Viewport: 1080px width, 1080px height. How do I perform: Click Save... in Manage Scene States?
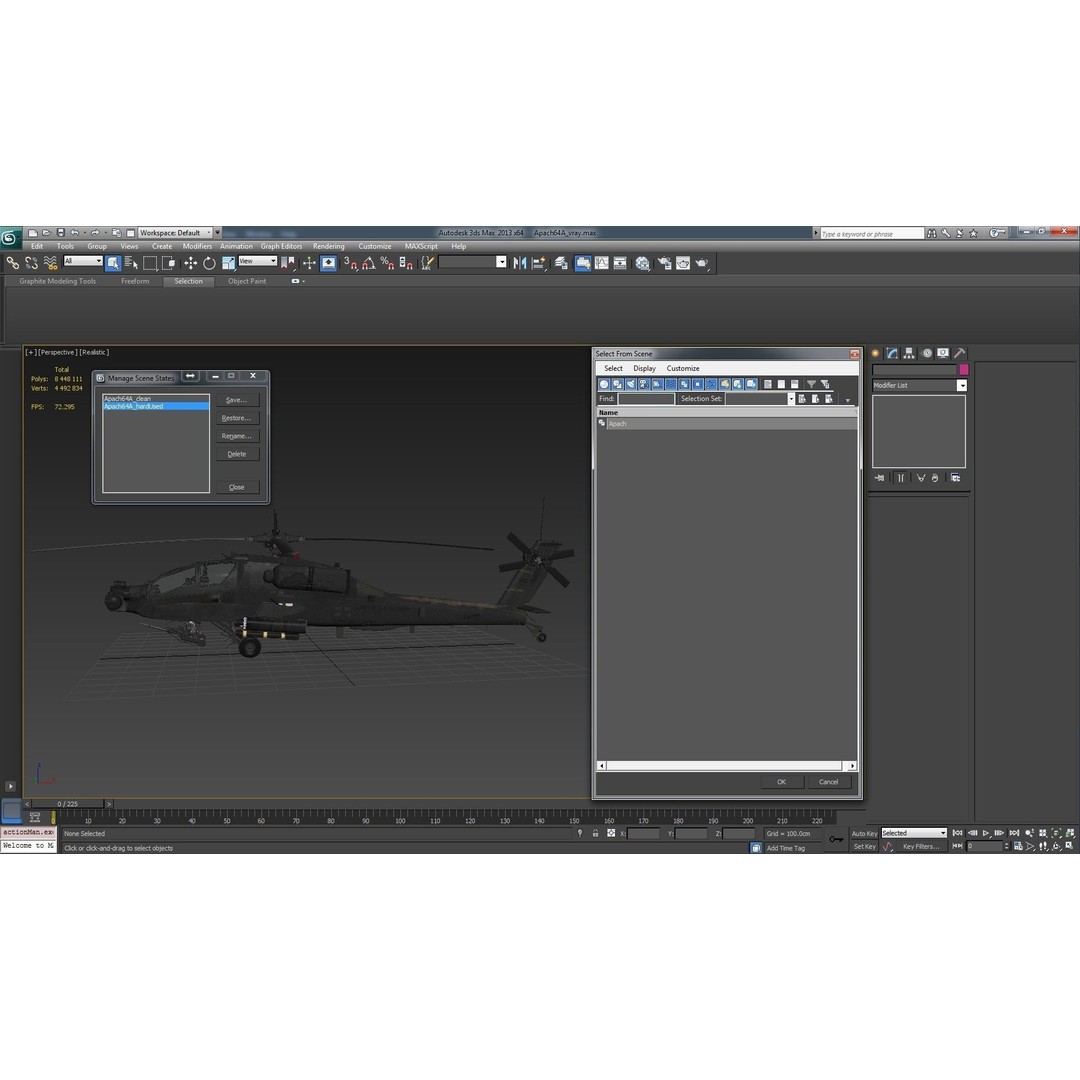pyautogui.click(x=237, y=400)
